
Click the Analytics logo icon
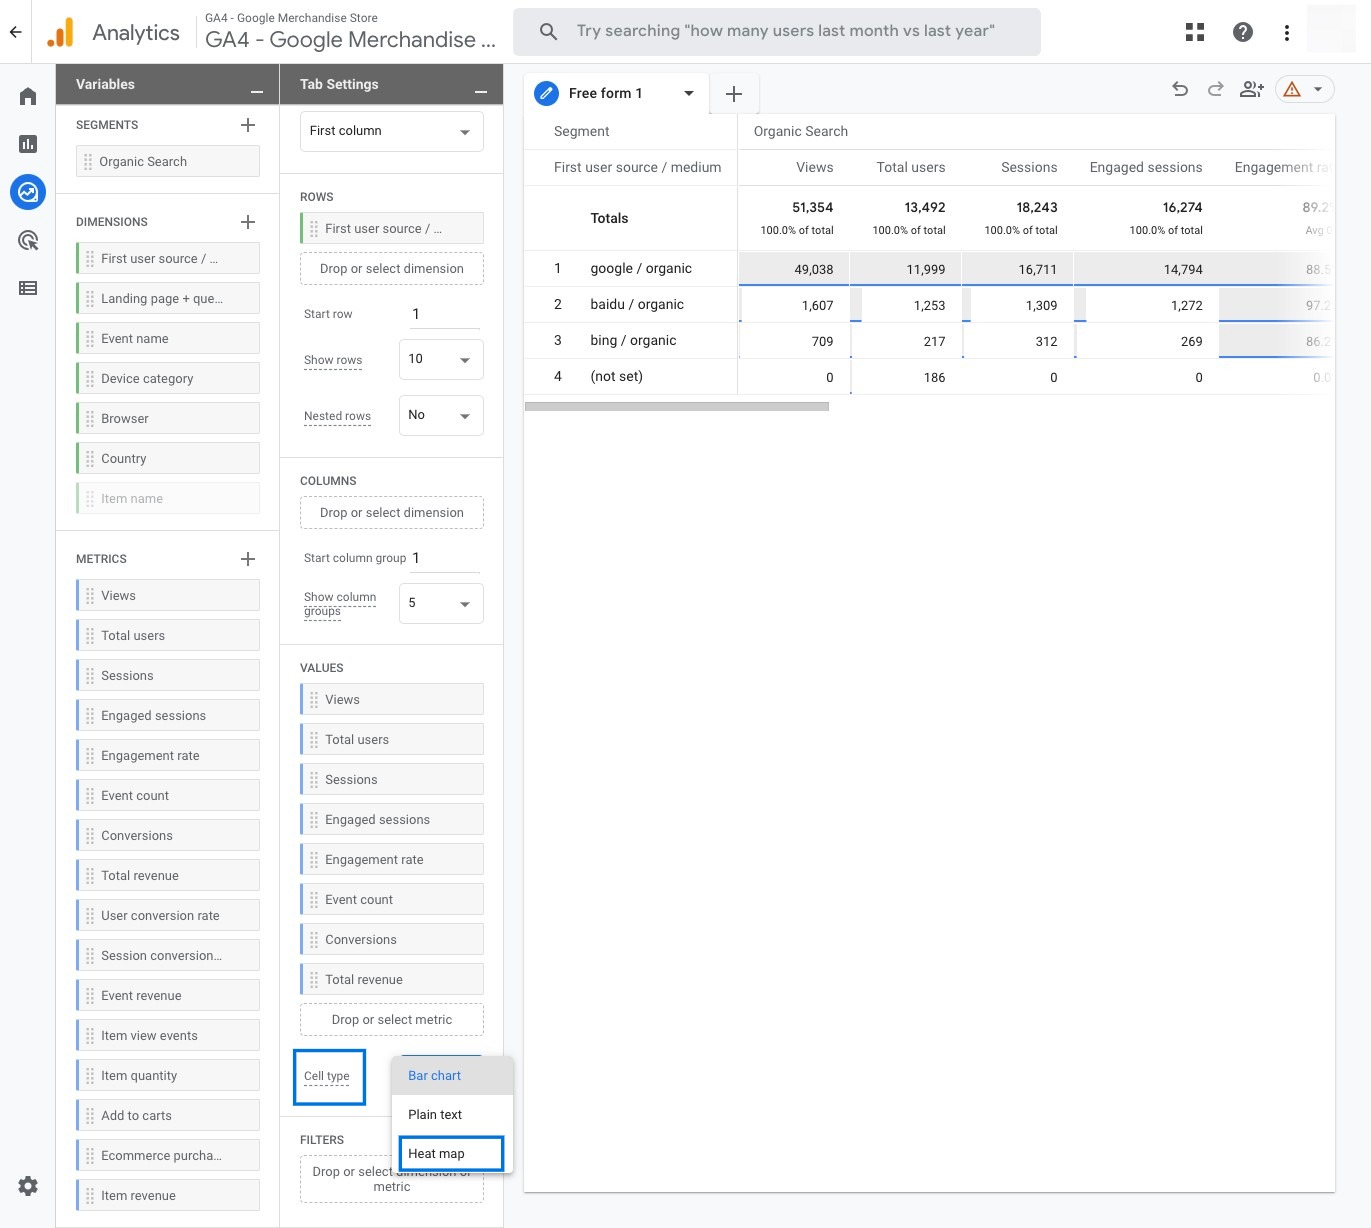(61, 32)
